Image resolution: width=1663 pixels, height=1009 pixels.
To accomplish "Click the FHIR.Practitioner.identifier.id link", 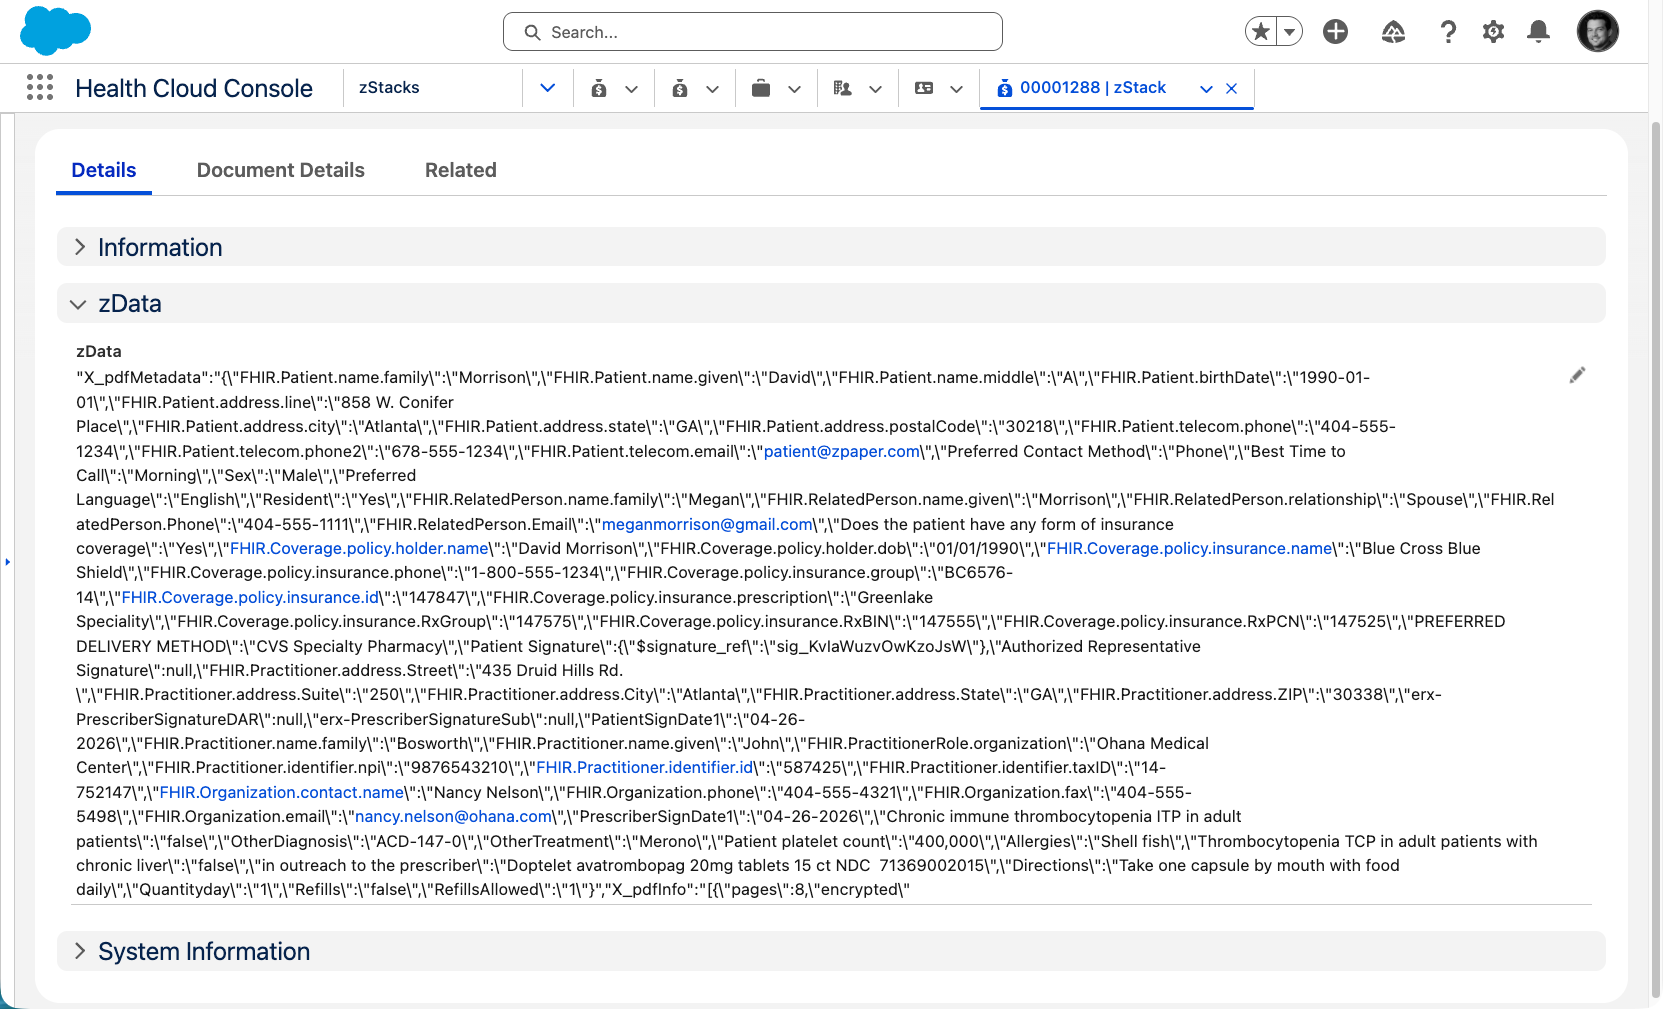I will 644,767.
